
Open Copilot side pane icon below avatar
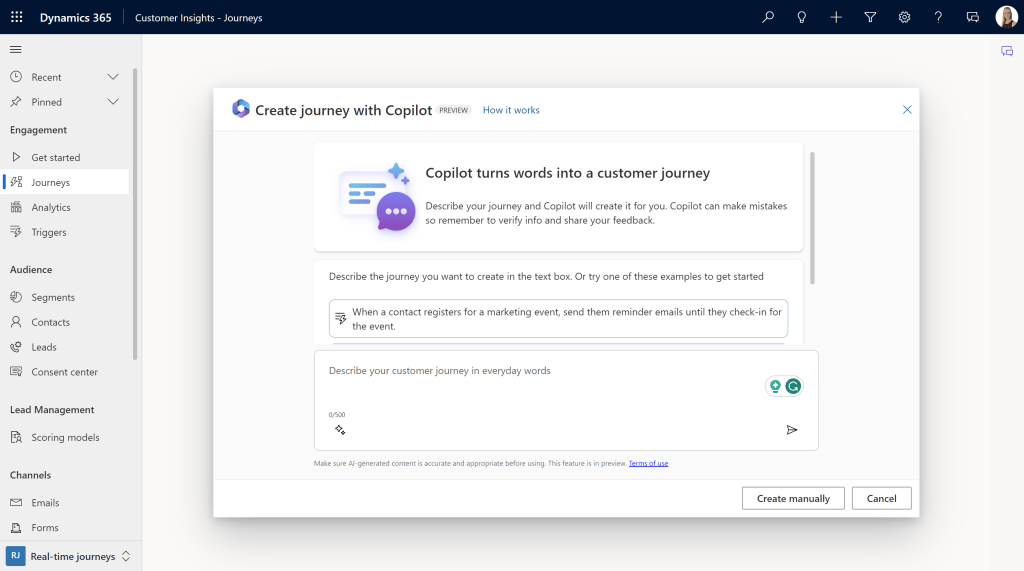coord(1007,51)
